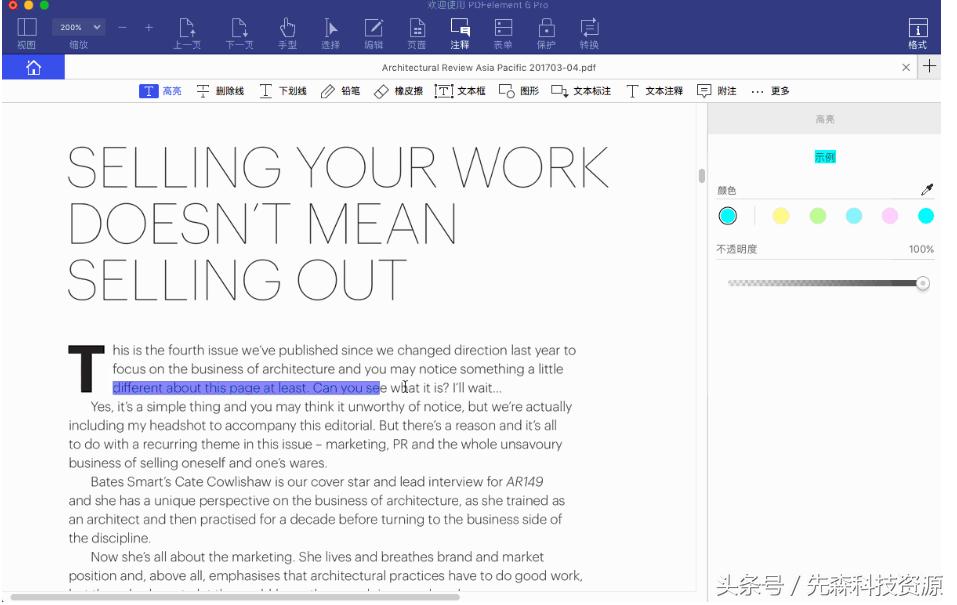Choose the yellow highlight color
The image size is (957, 605).
781,216
